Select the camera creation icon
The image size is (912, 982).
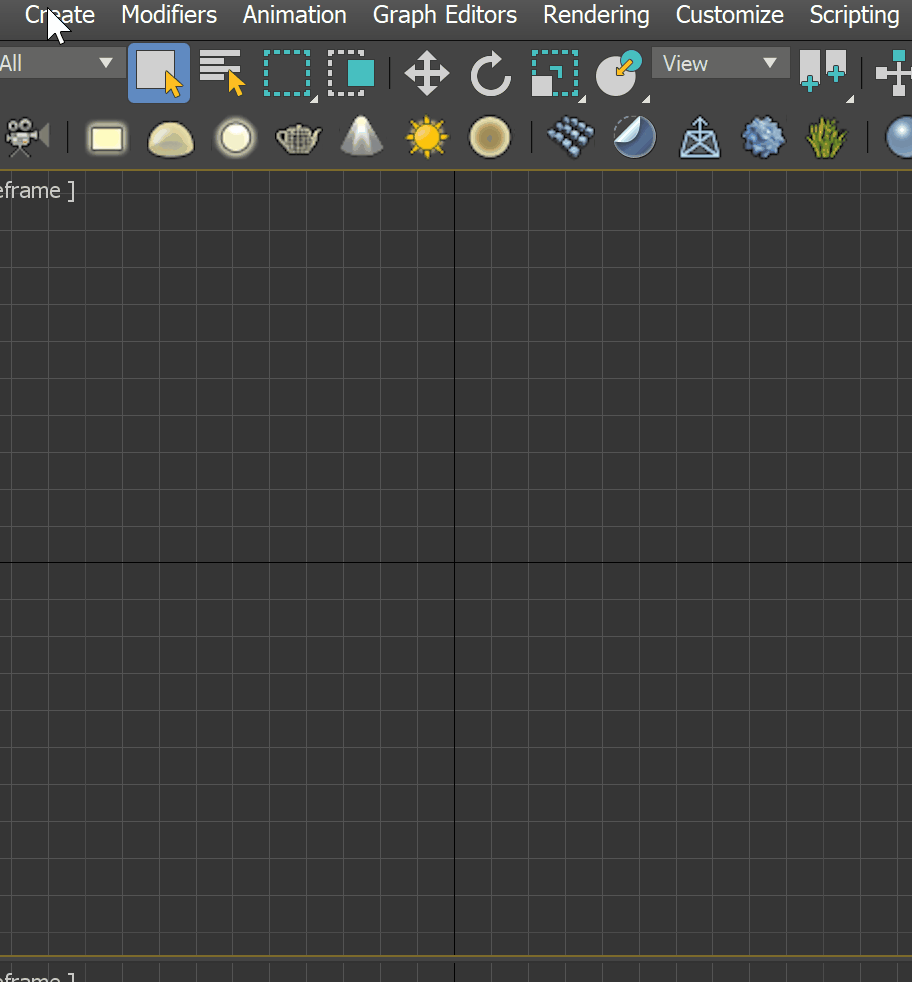coord(25,137)
